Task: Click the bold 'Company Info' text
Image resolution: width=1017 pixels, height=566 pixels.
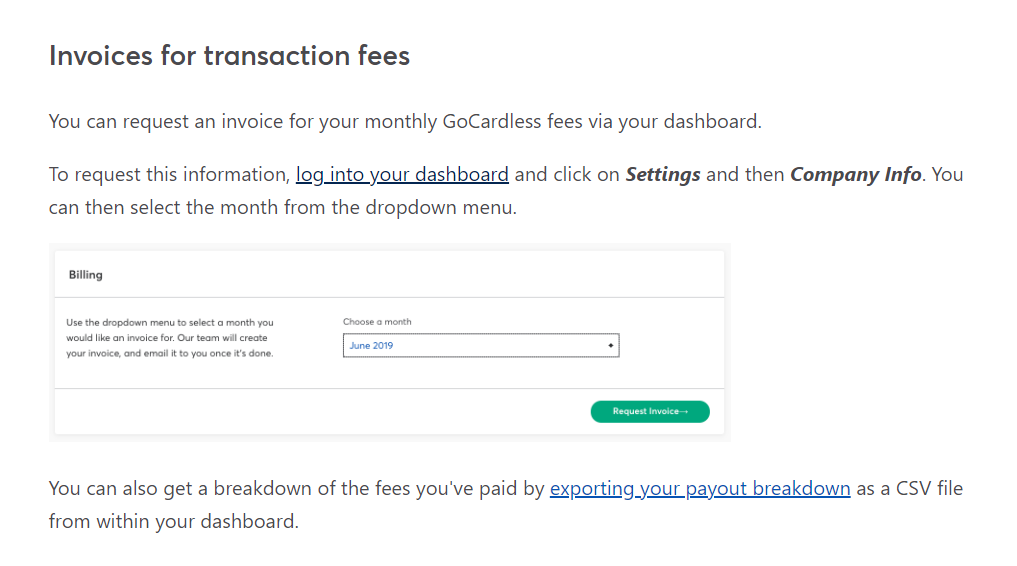Action: click(x=855, y=175)
